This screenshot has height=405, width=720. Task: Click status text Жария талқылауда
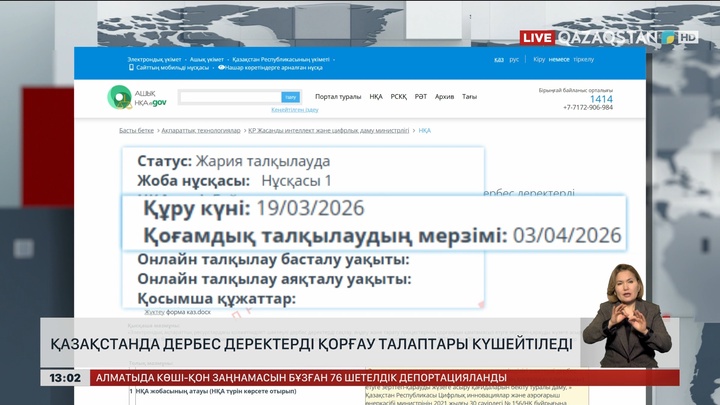pos(263,161)
